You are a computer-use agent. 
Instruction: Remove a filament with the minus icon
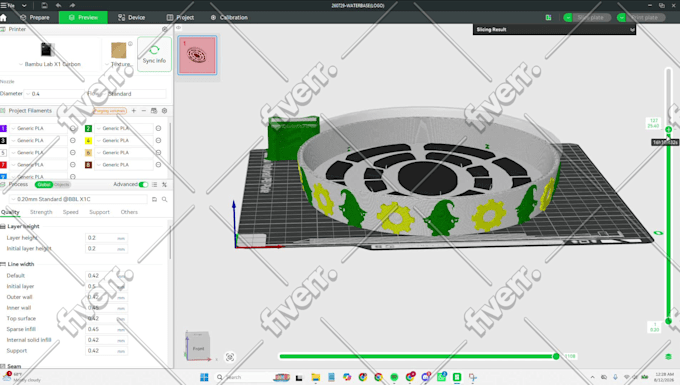(144, 111)
